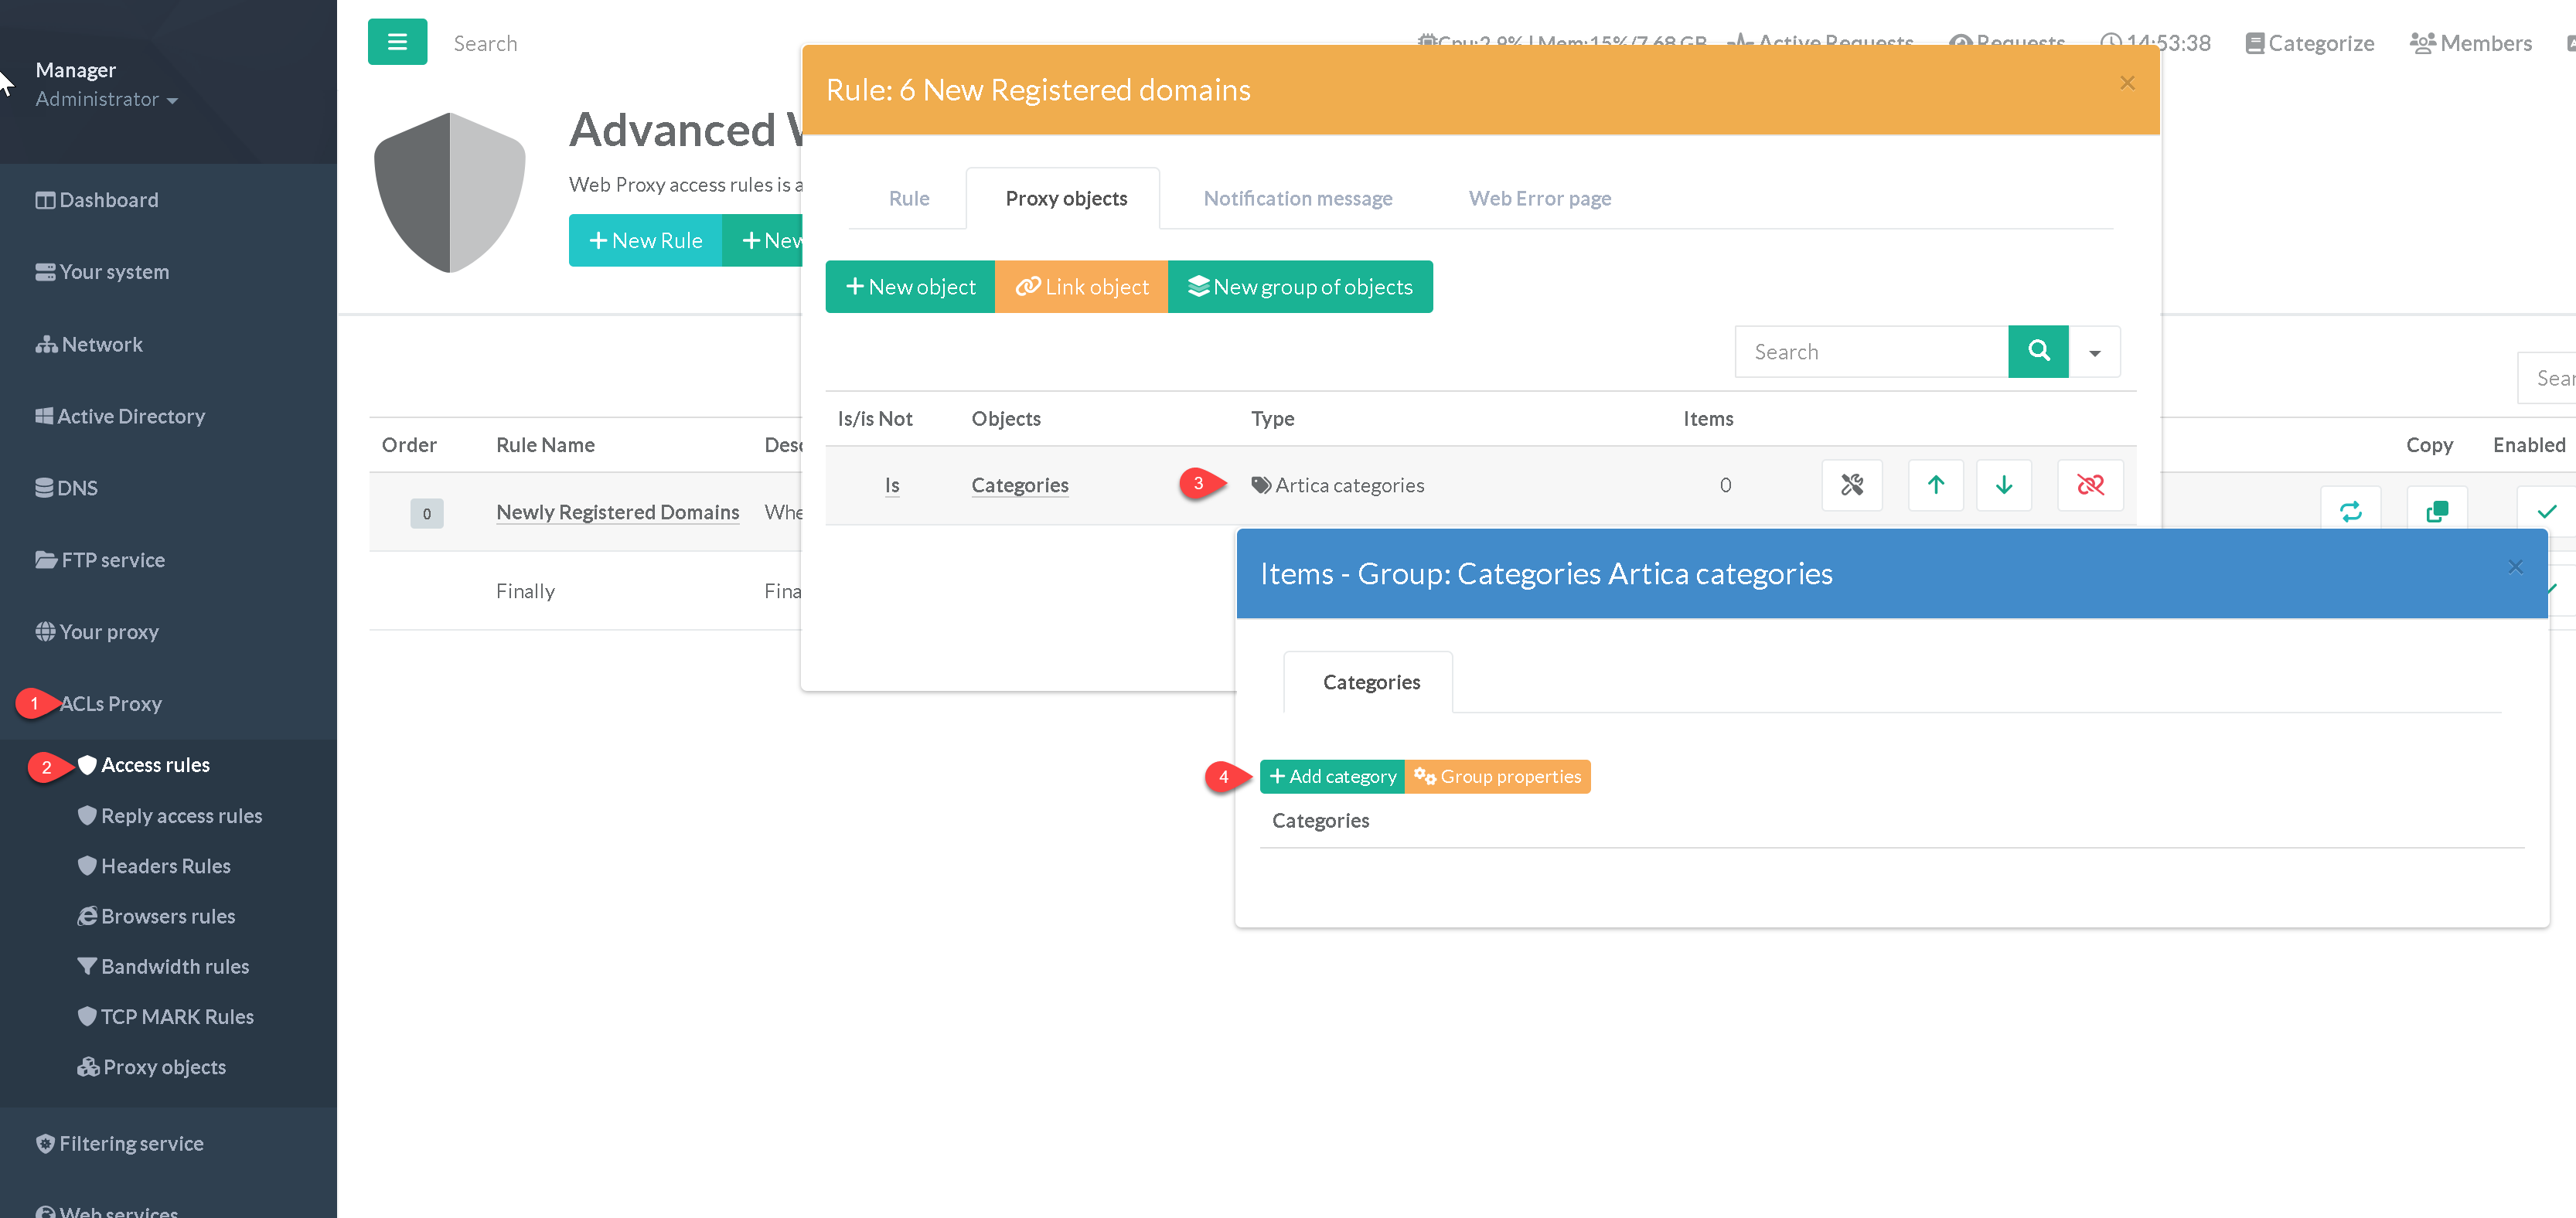Click the Add category button
Image resolution: width=2576 pixels, height=1218 pixels.
coord(1332,776)
